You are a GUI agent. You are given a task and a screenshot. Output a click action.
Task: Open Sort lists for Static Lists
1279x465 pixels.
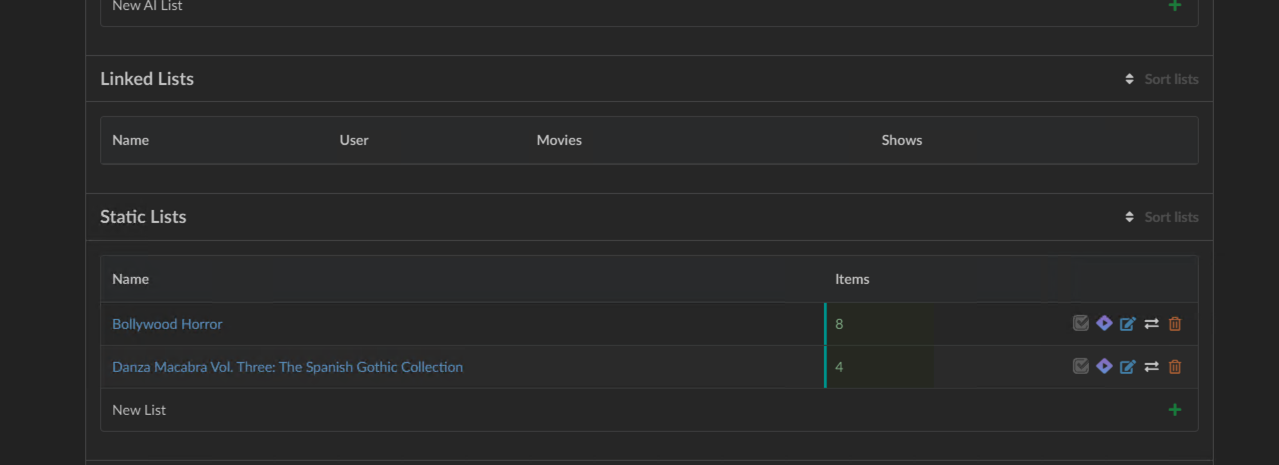pyautogui.click(x=1161, y=217)
